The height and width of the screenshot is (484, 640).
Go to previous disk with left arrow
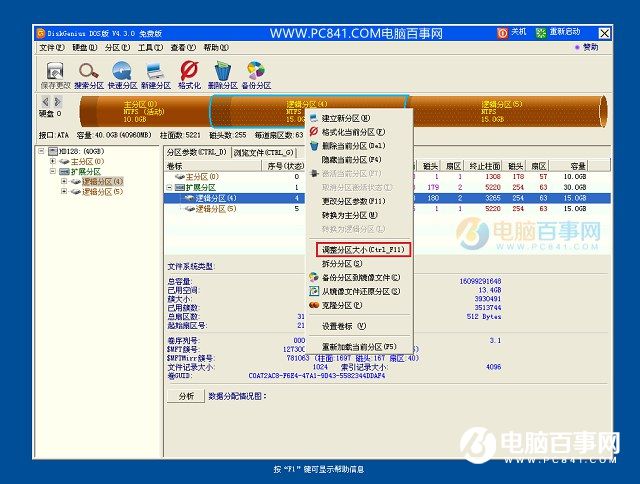pos(45,101)
